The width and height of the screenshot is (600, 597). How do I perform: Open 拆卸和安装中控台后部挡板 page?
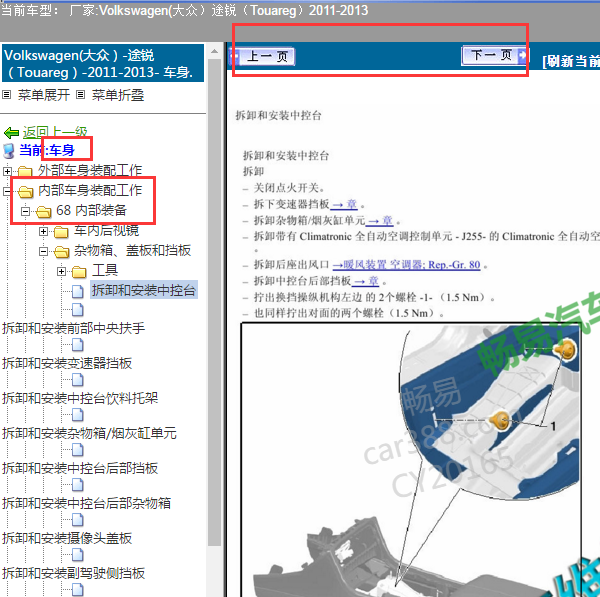coord(80,468)
